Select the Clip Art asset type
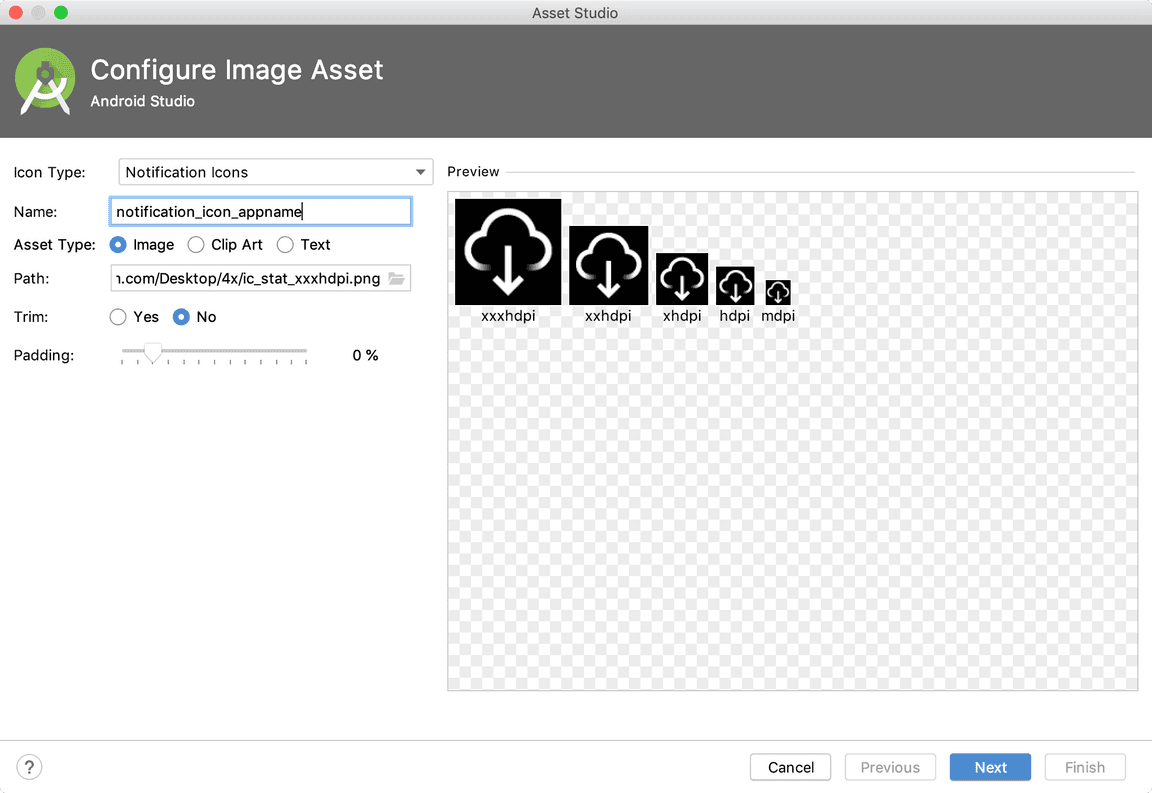This screenshot has height=793, width=1152. point(196,244)
